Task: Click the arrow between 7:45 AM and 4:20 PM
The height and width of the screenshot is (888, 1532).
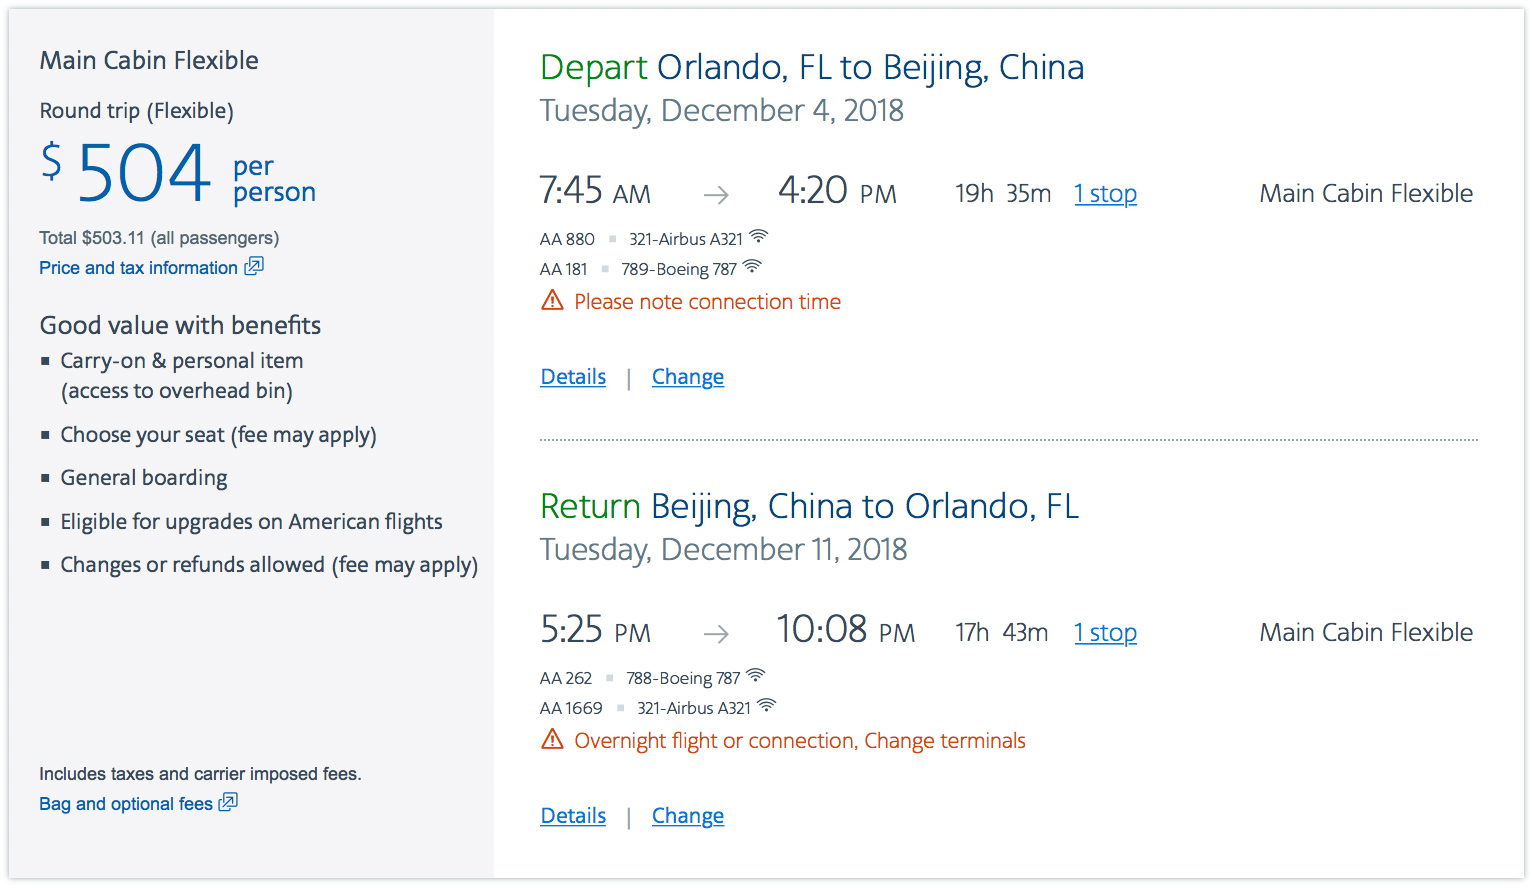Action: tap(716, 195)
